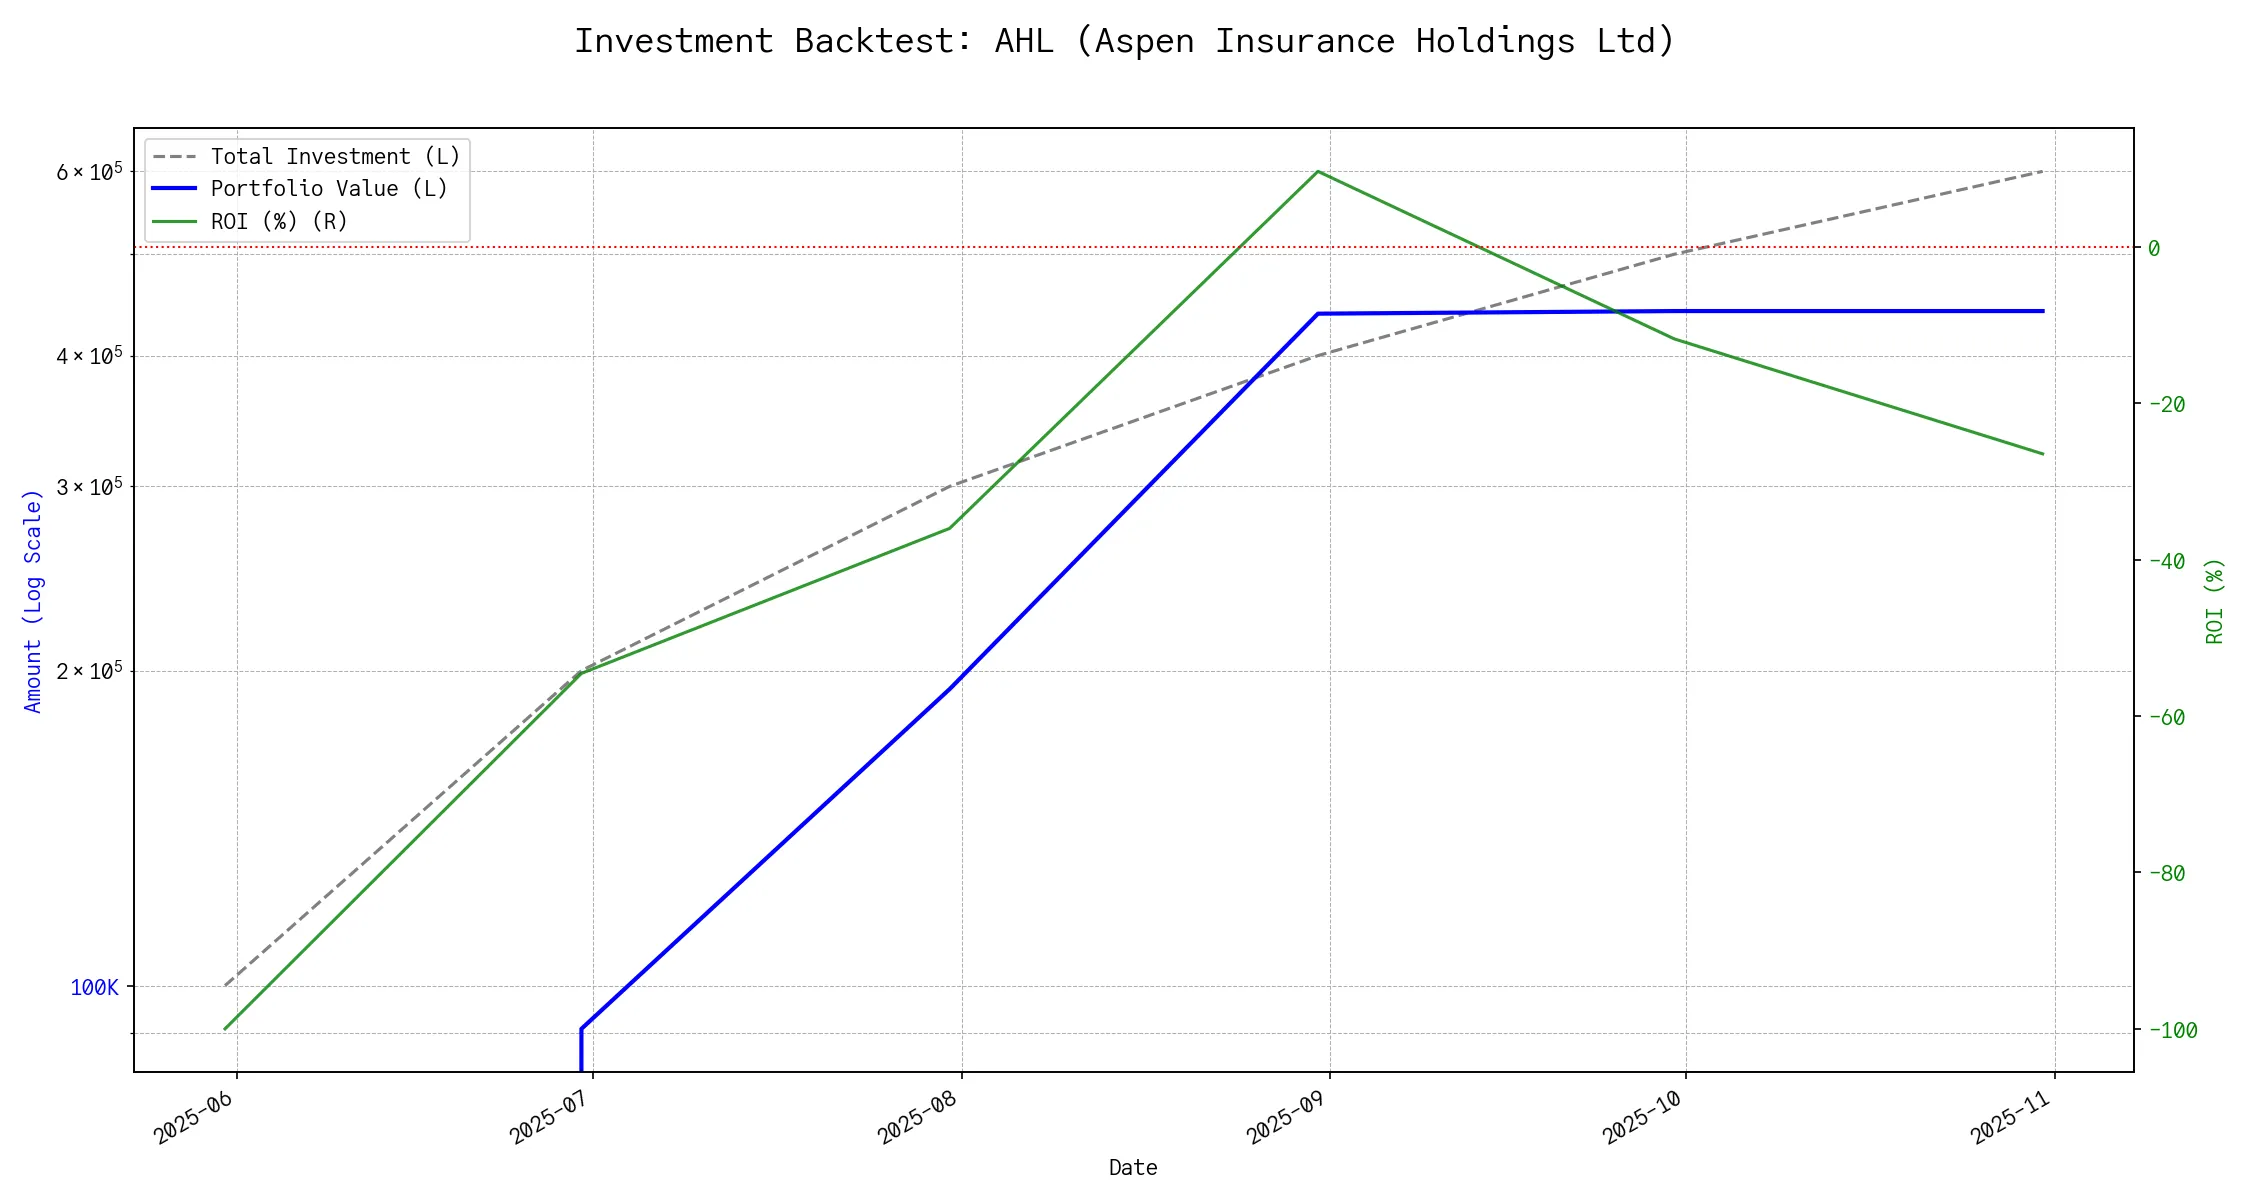Click the green ROI line peak point
The height and width of the screenshot is (1200, 2250).
1318,171
